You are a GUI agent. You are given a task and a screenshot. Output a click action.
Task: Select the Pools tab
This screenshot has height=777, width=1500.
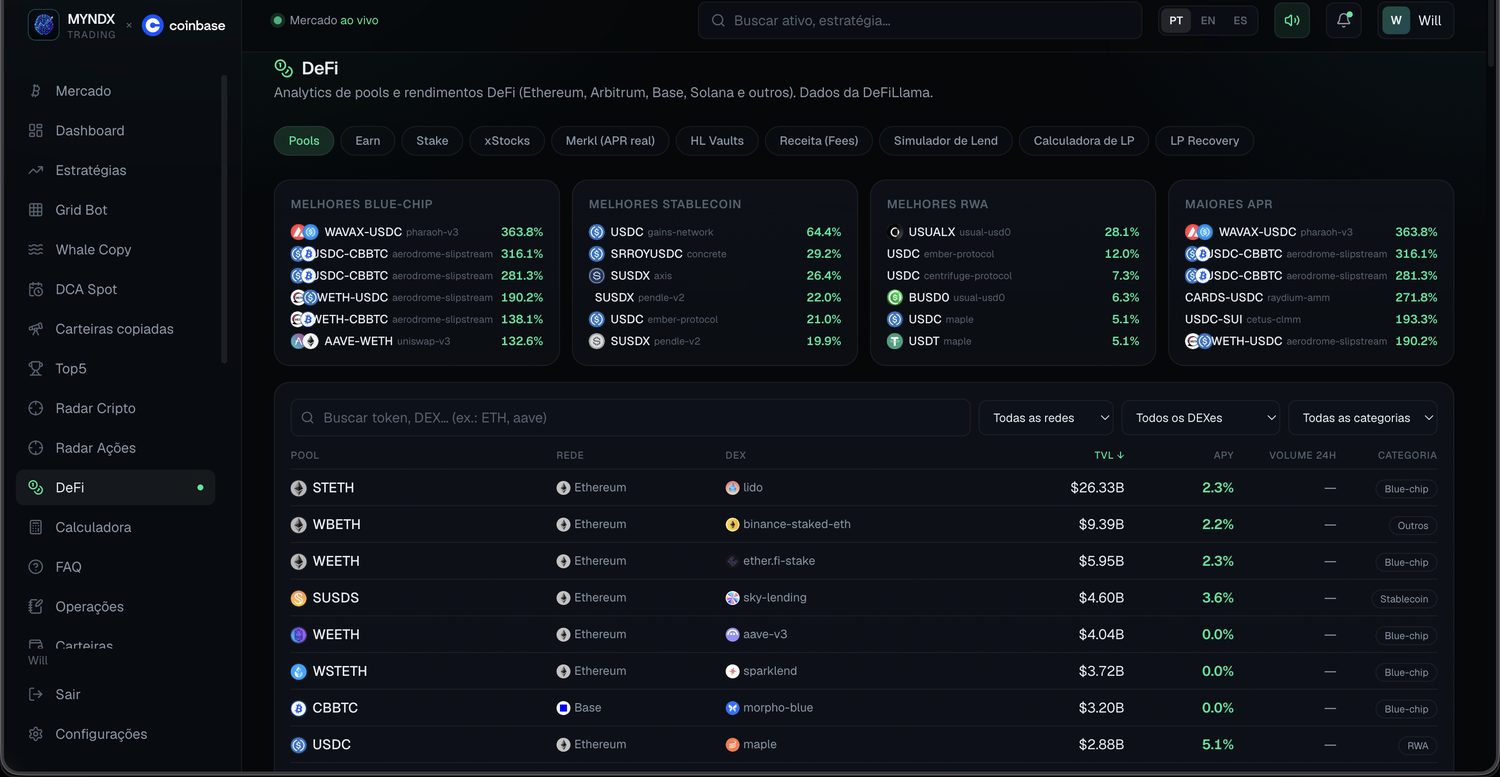coord(304,141)
